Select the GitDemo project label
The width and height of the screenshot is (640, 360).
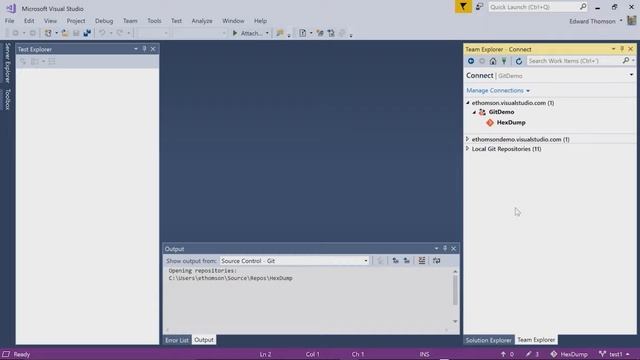point(501,112)
